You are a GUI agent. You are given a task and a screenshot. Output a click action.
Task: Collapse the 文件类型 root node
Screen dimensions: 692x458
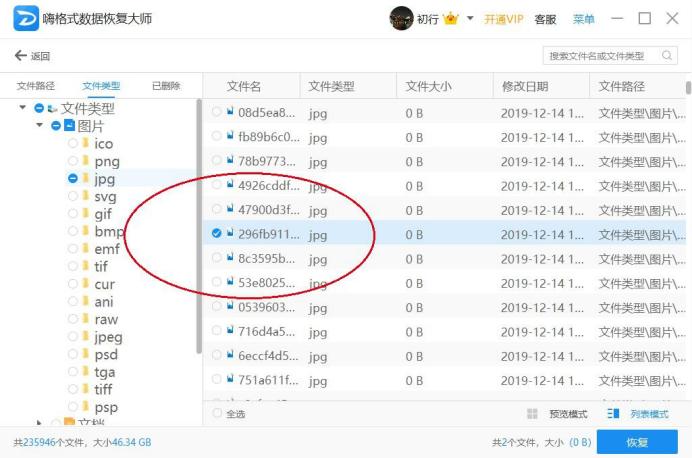tap(23, 107)
